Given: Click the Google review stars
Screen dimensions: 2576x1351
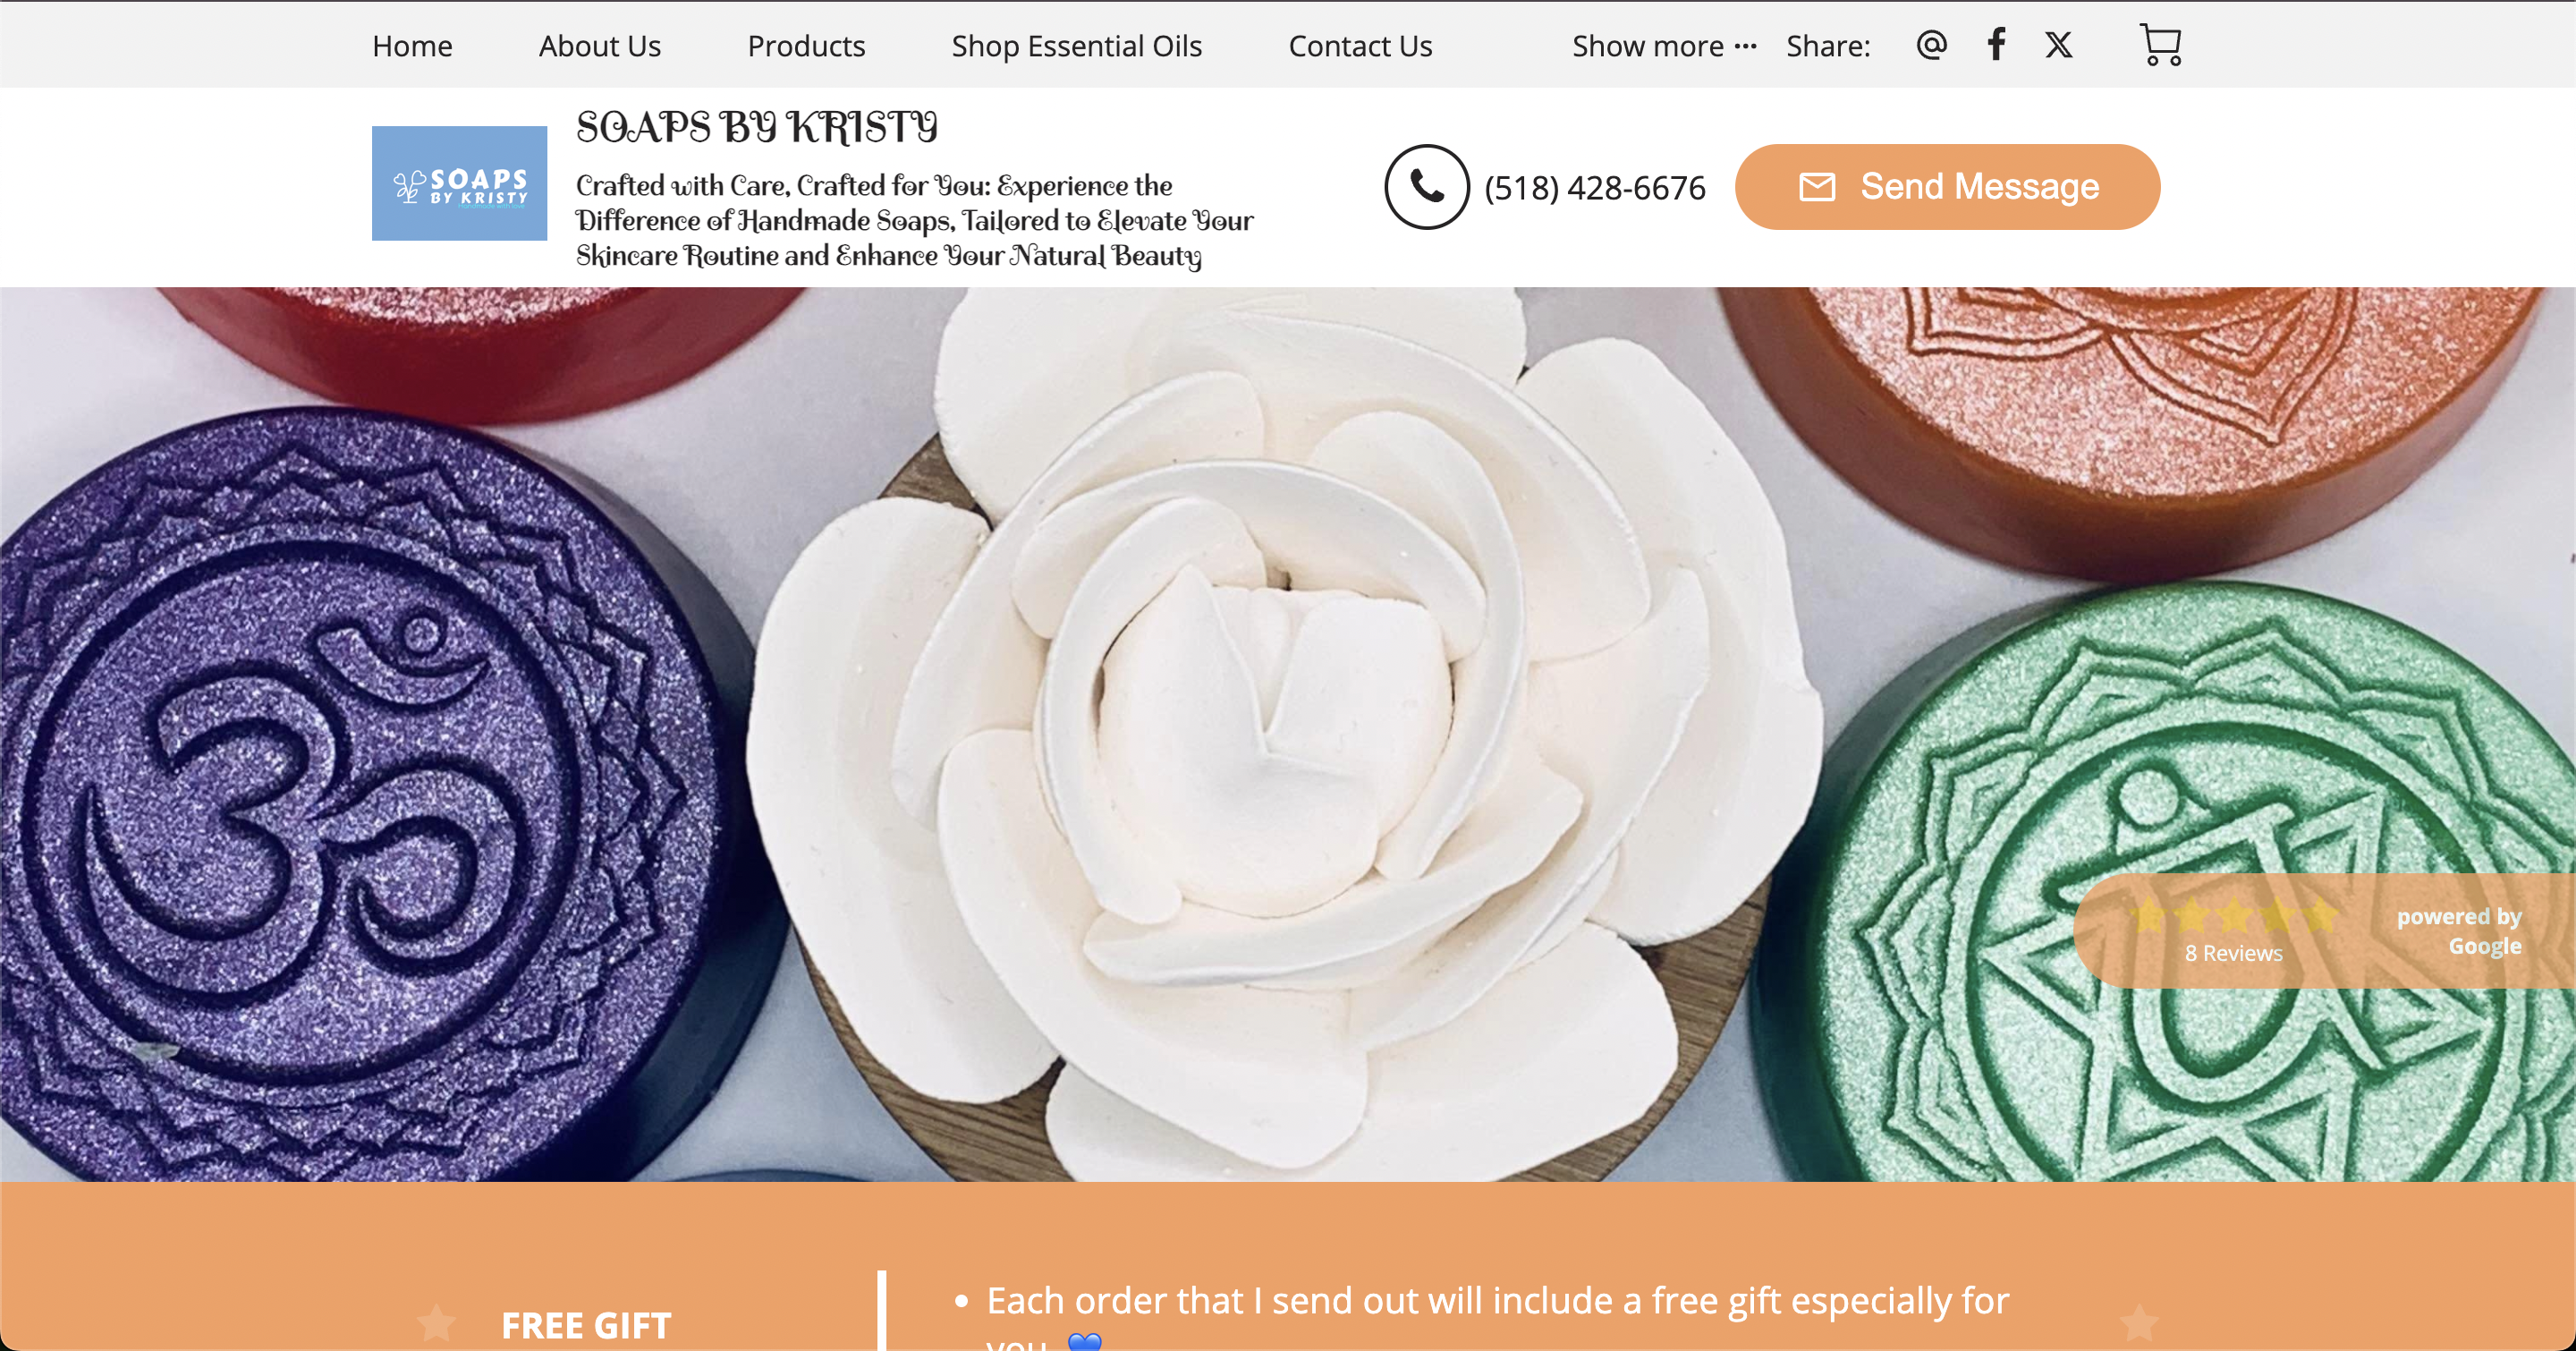Looking at the screenshot, I should point(2233,914).
